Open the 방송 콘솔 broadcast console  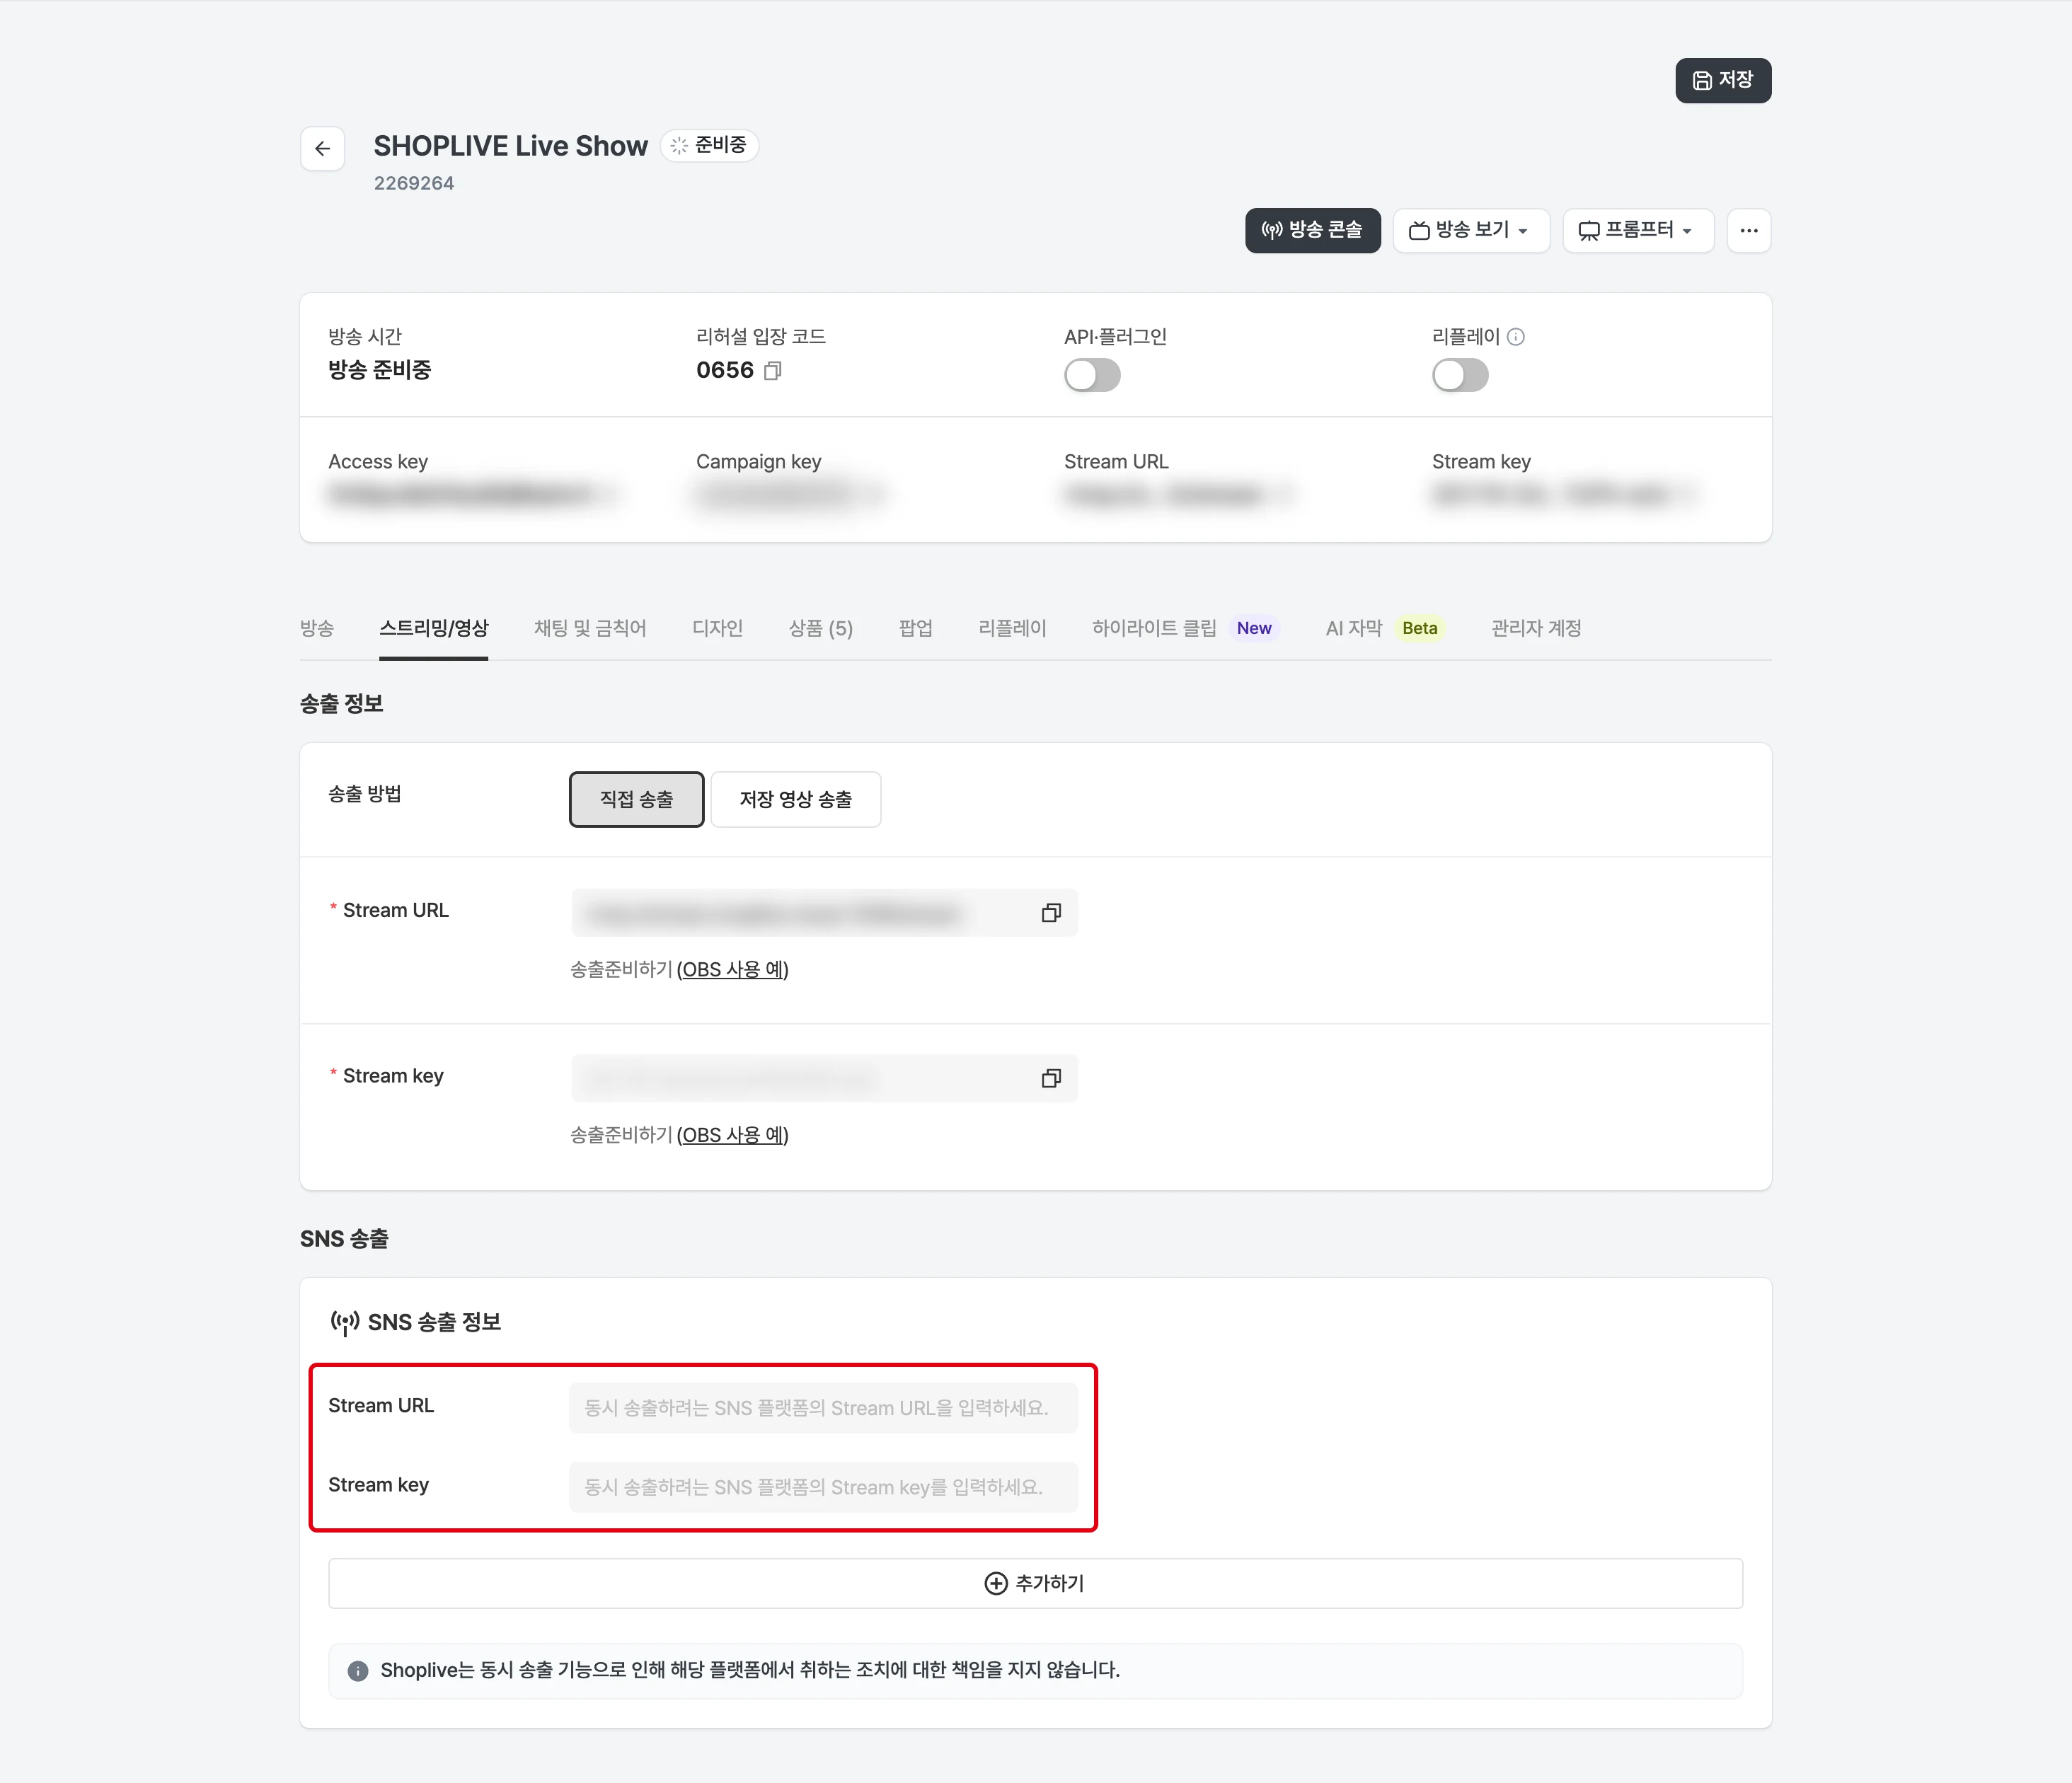tap(1312, 230)
